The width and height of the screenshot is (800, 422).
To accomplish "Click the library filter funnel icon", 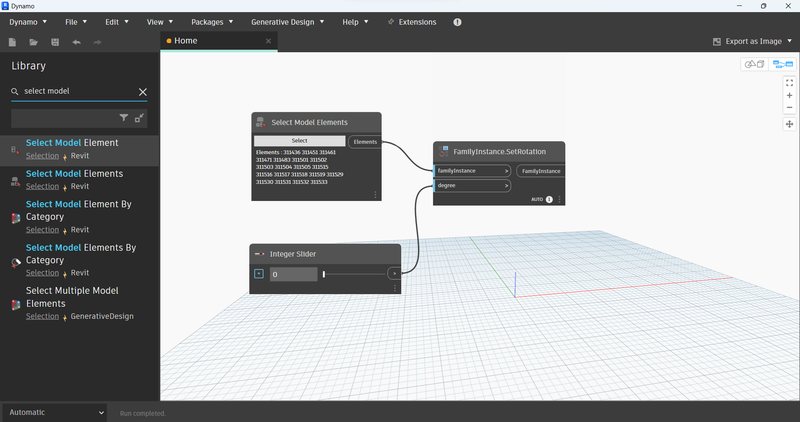I will point(123,118).
